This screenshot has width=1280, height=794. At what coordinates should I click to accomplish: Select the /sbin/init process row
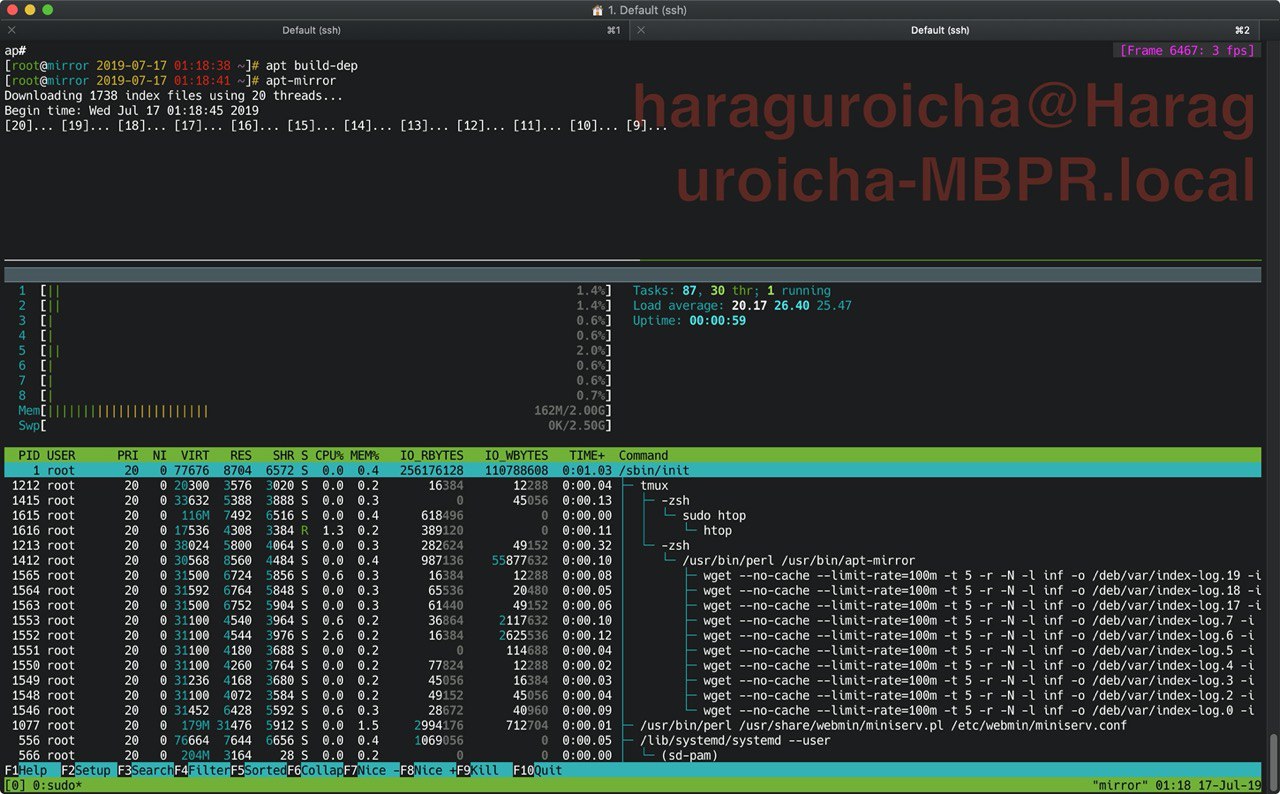tap(632, 470)
